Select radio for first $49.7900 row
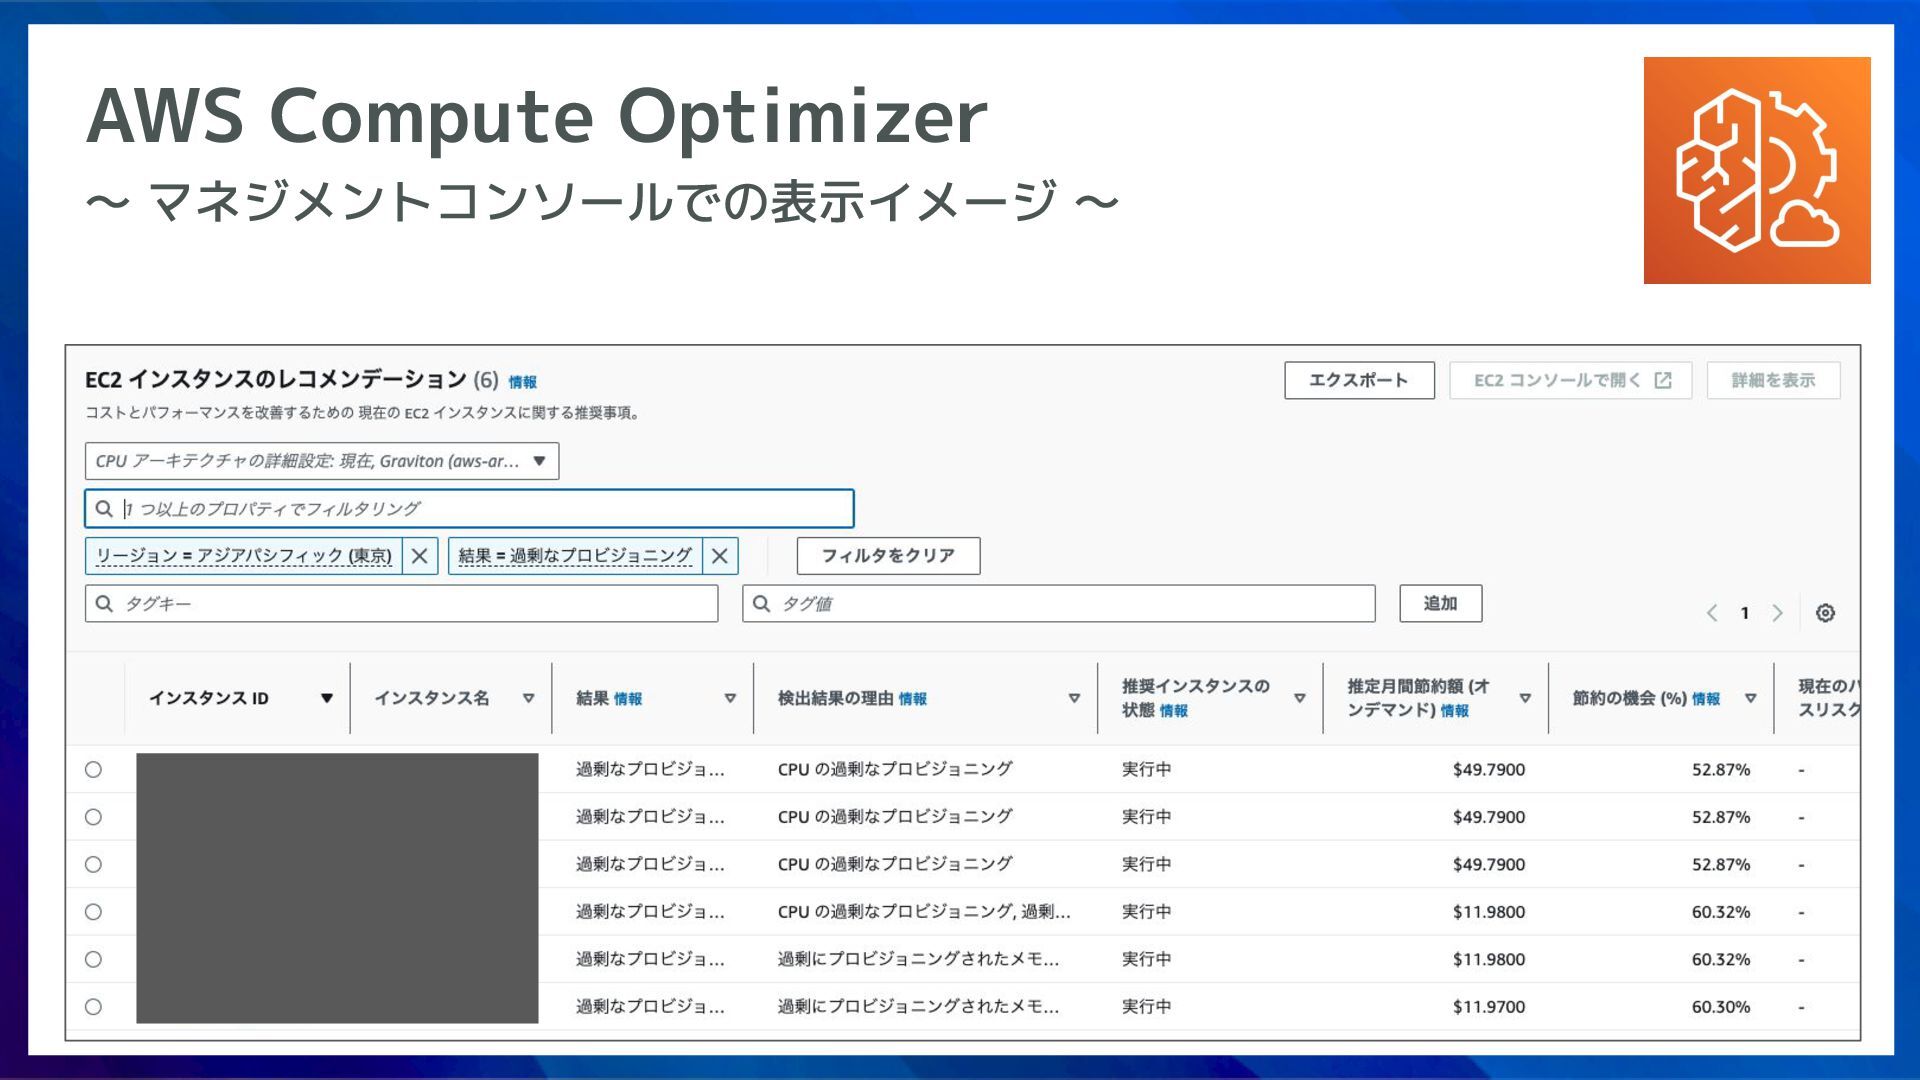Screen dimensions: 1920x1080 tap(93, 769)
